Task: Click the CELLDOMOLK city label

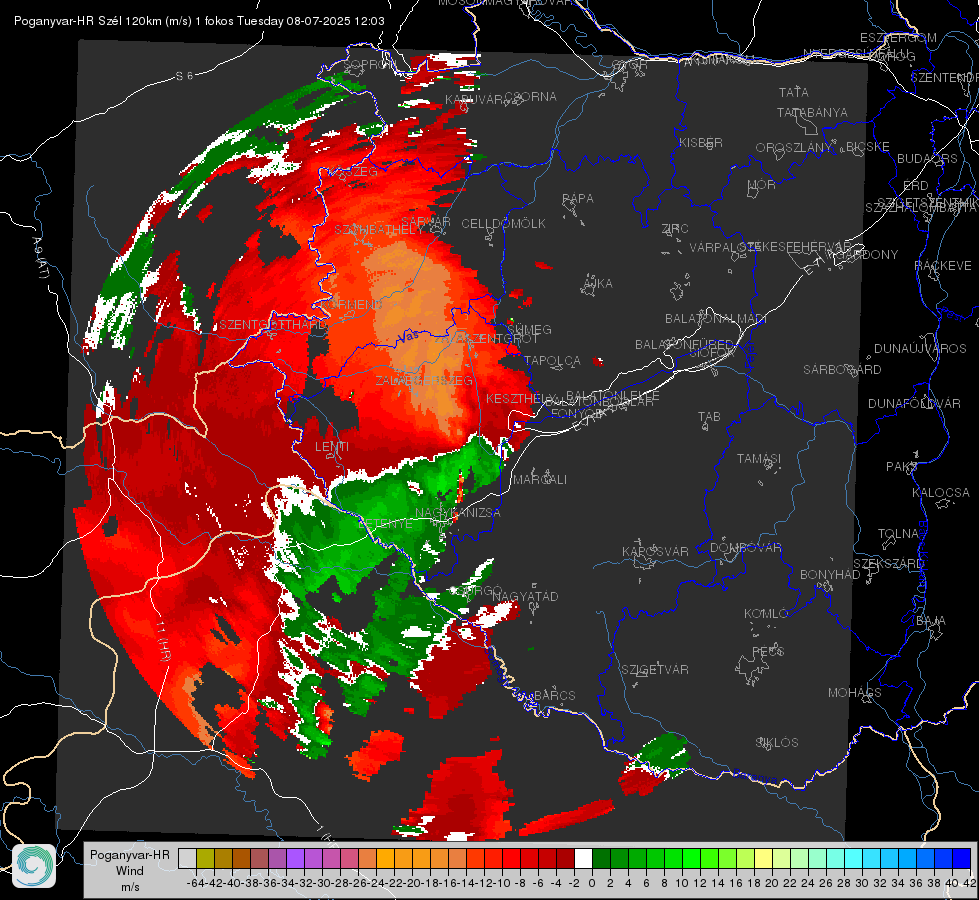Action: [503, 223]
